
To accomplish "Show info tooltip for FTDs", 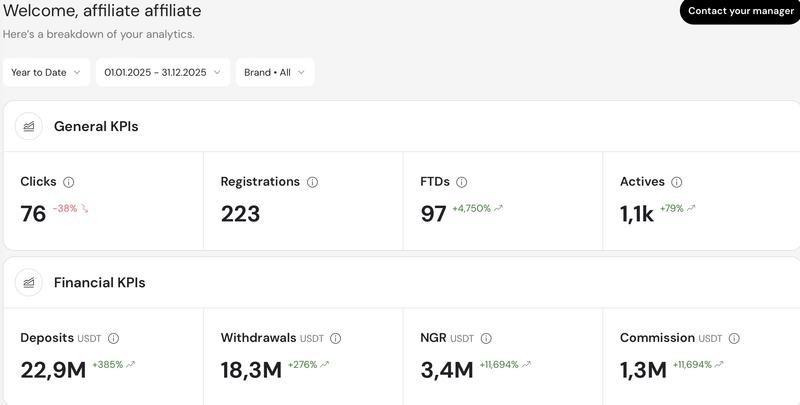I will 462,182.
